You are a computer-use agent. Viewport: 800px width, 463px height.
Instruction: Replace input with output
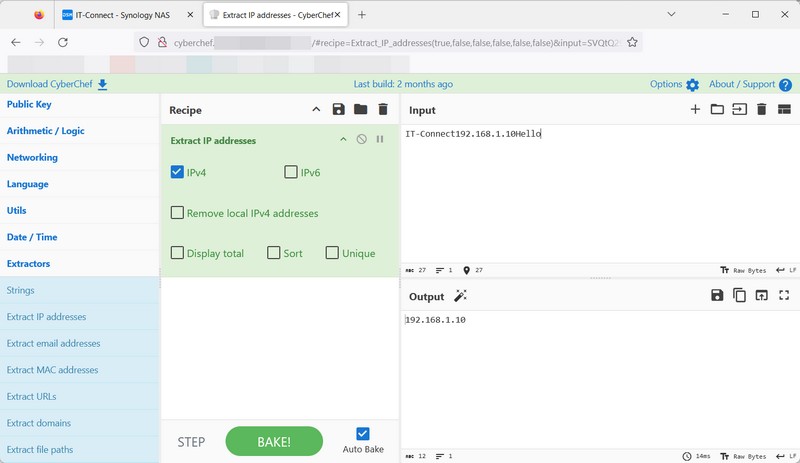point(761,295)
